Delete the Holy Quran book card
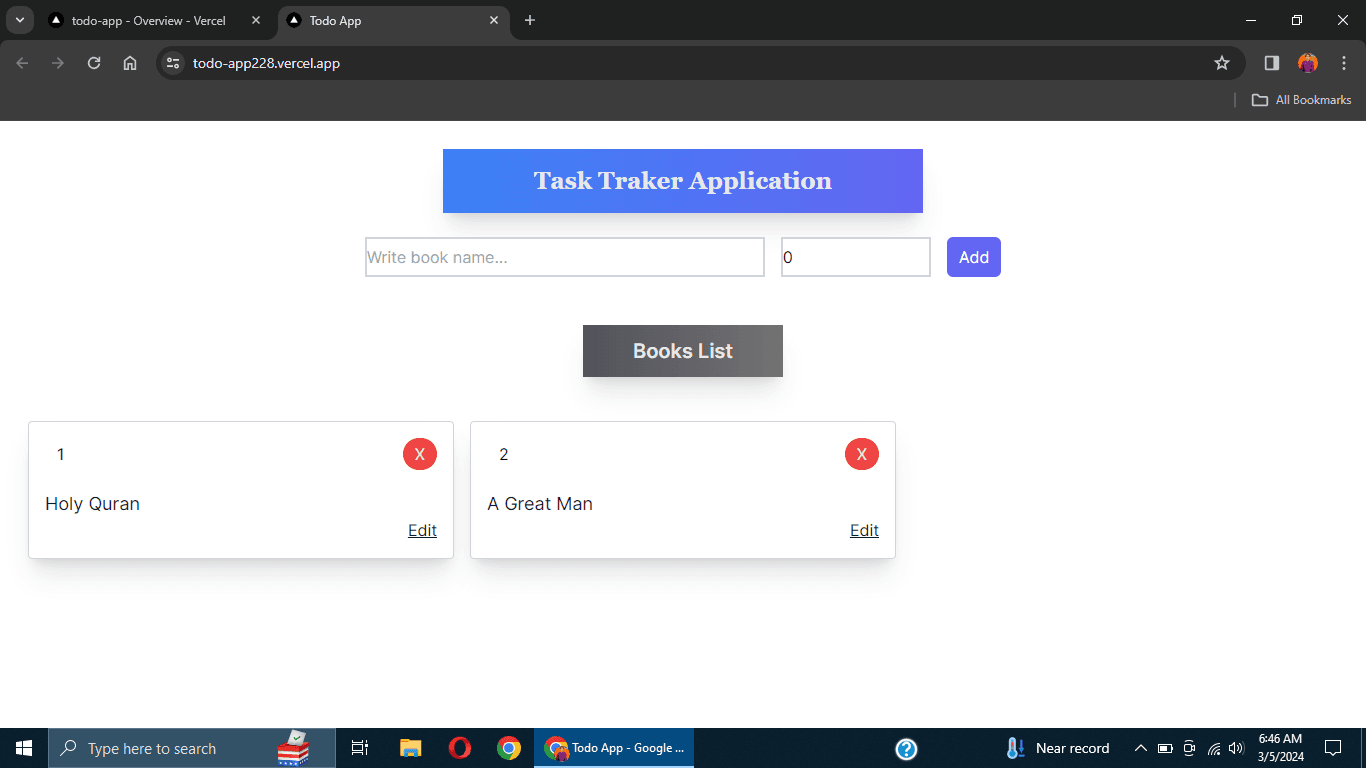 click(x=419, y=454)
